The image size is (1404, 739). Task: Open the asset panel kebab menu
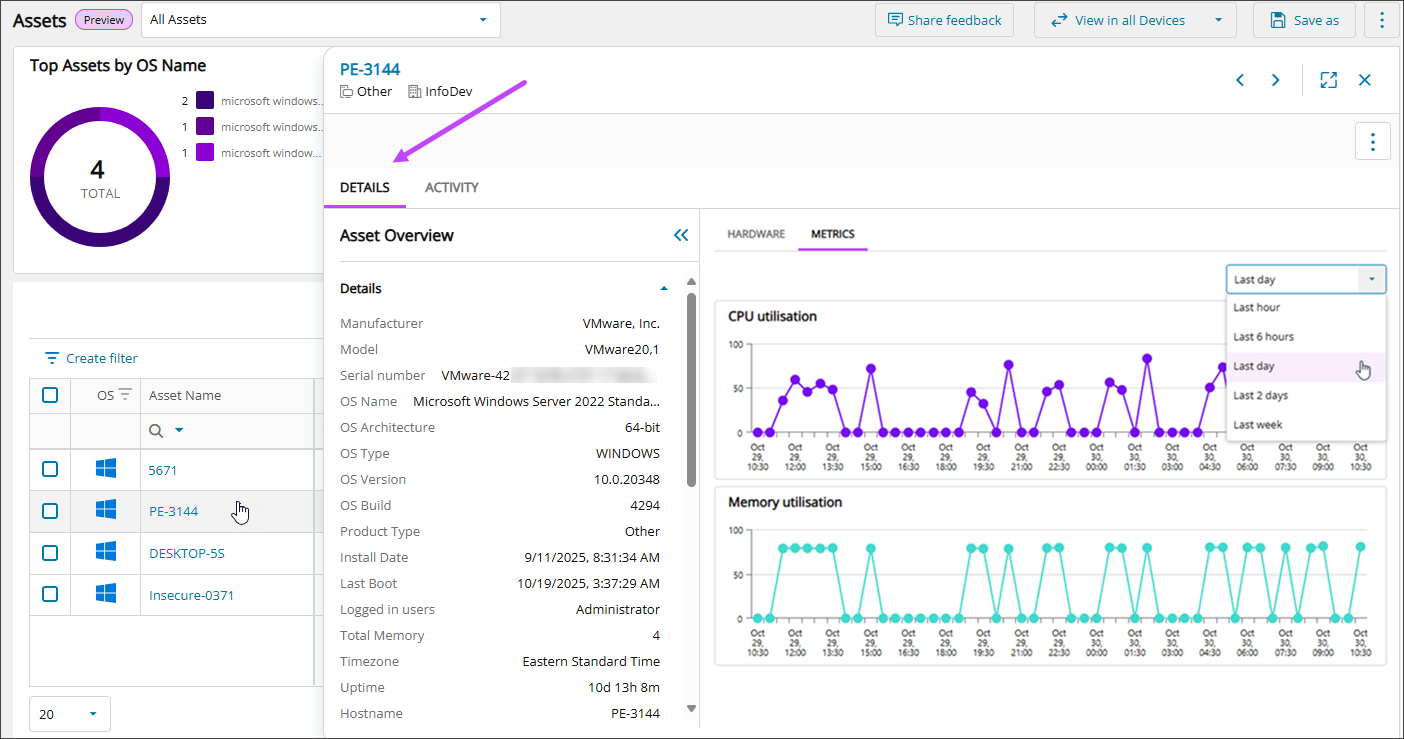pos(1372,141)
